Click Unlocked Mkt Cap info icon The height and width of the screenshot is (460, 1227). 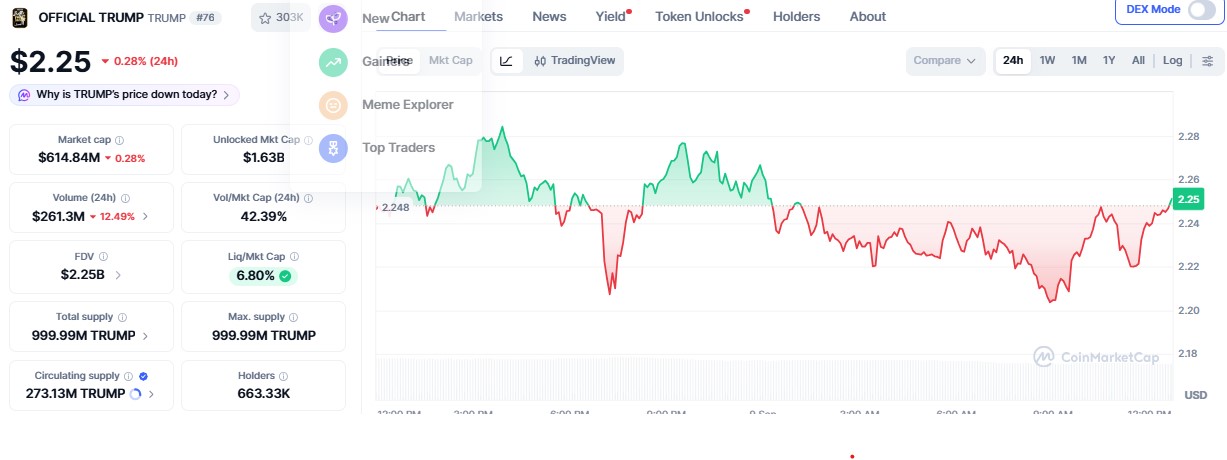pyautogui.click(x=308, y=141)
